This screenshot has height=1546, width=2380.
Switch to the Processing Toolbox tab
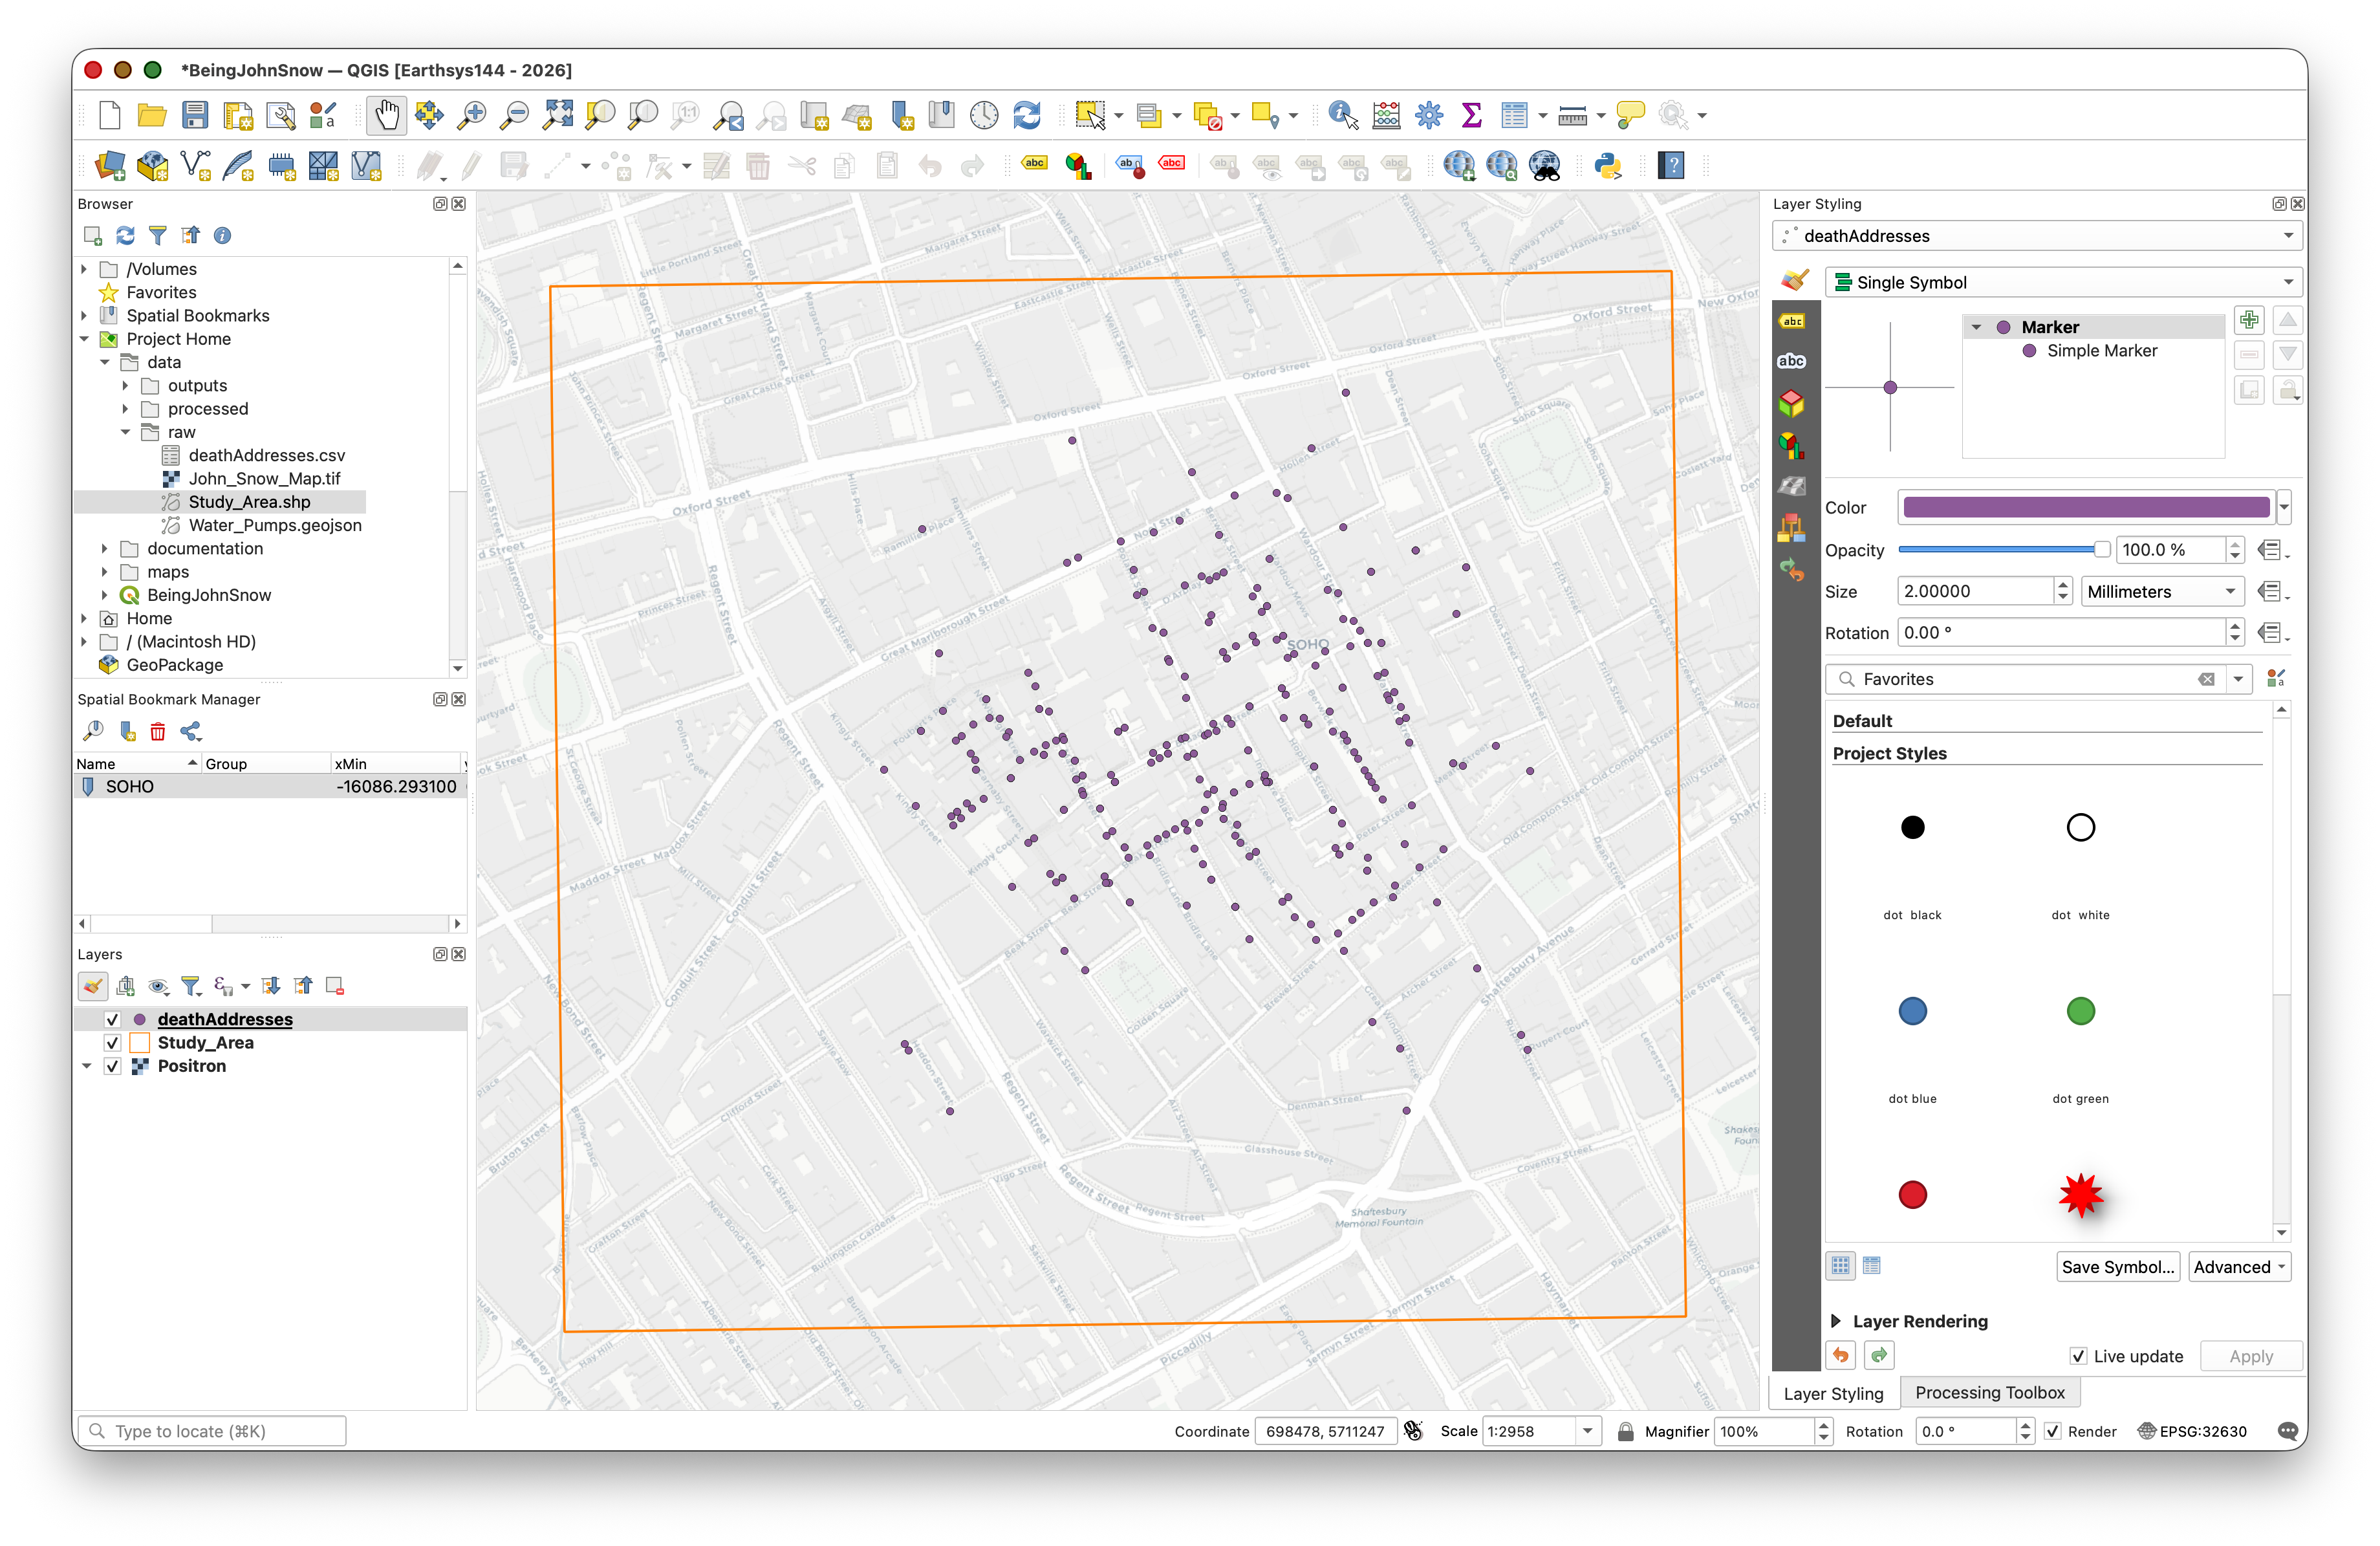coord(1989,1392)
